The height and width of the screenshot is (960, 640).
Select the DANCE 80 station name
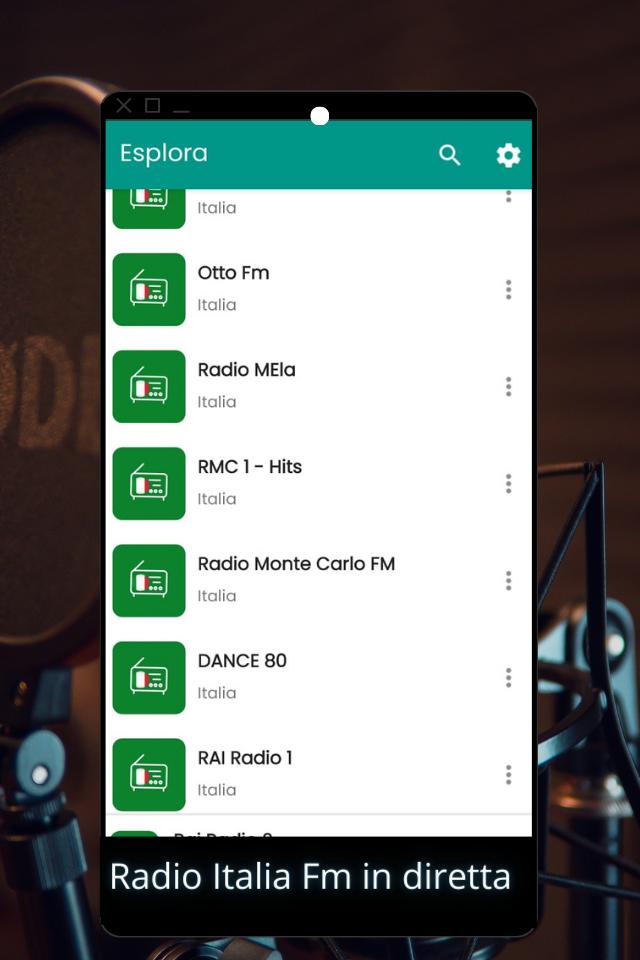242,661
